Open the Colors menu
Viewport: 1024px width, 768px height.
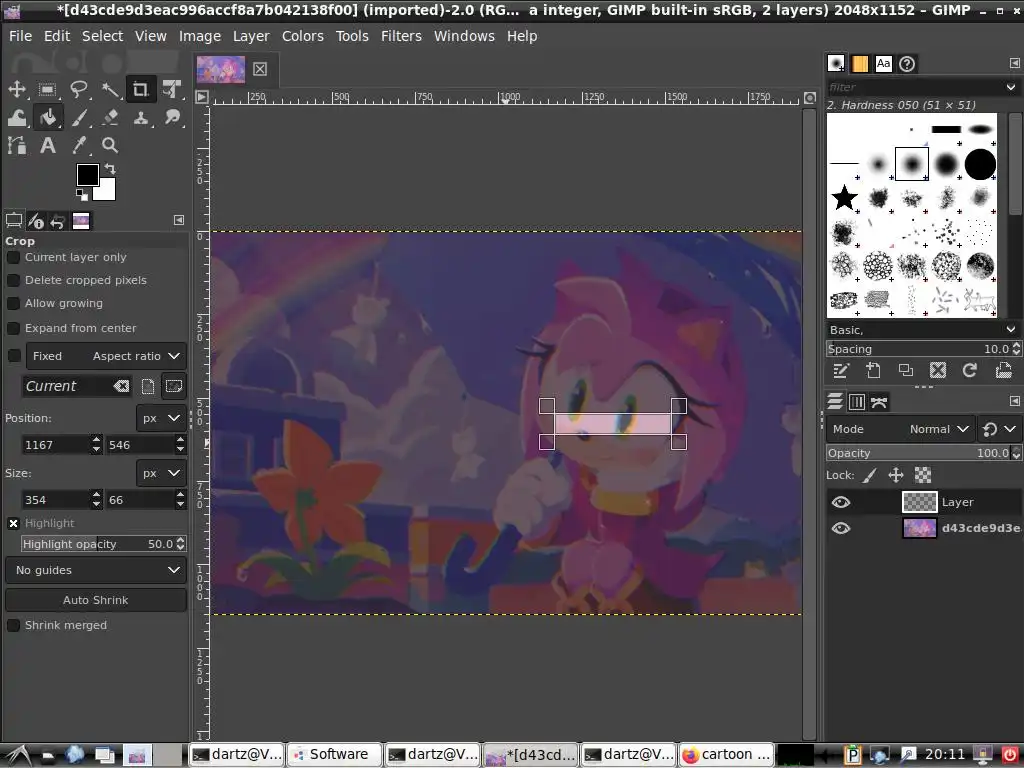pos(302,36)
